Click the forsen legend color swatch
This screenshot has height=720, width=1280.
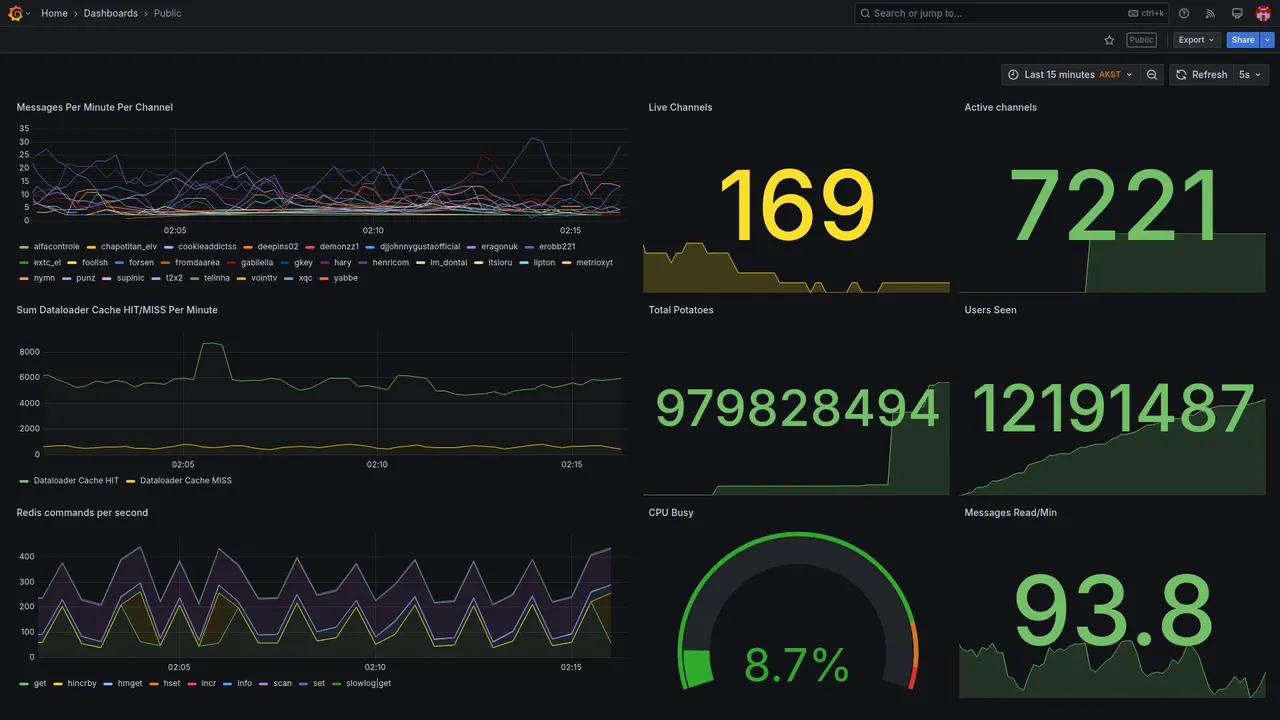click(x=120, y=263)
